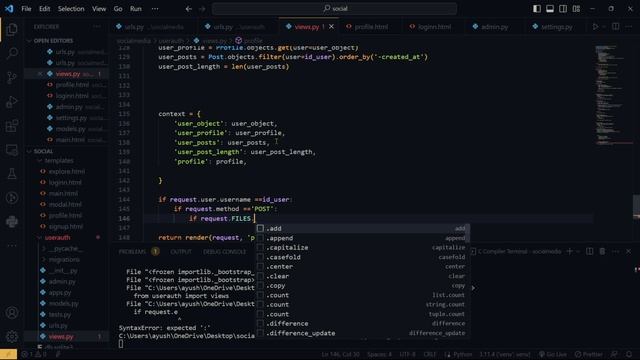The image size is (640, 360).
Task: Open the Accounts menu icon
Action: coord(12,313)
